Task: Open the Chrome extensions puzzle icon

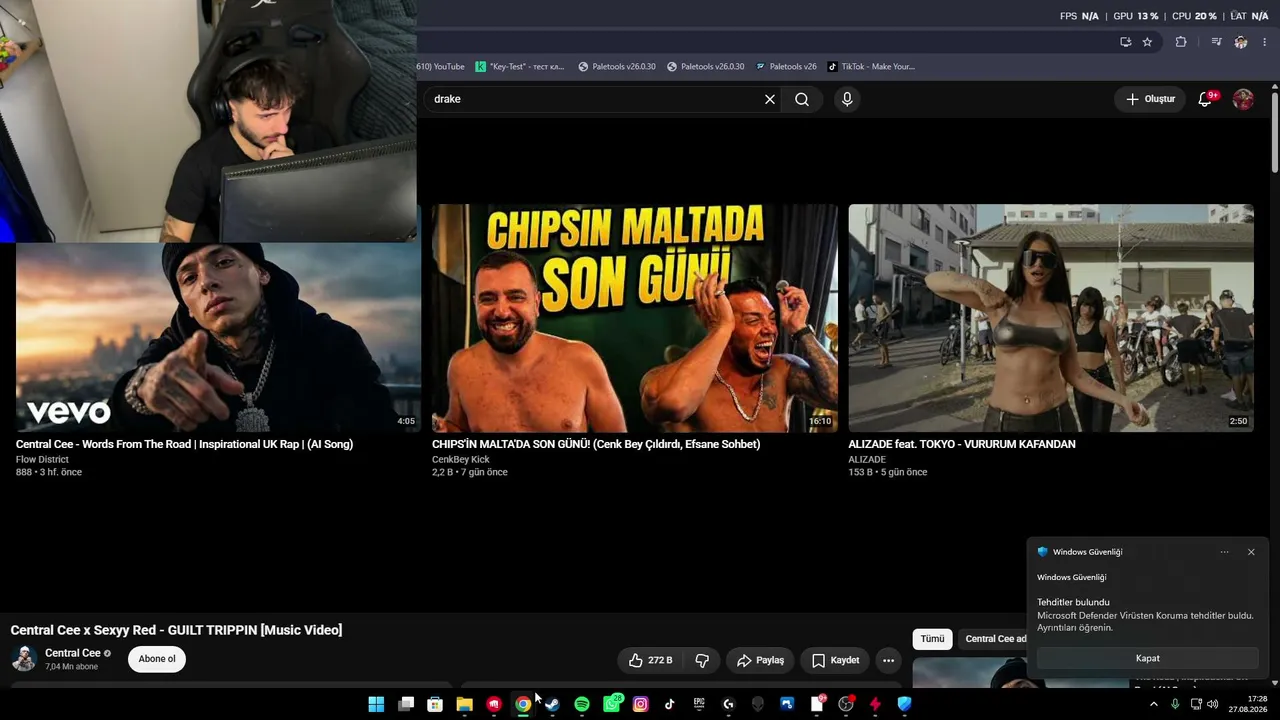Action: coord(1181,42)
